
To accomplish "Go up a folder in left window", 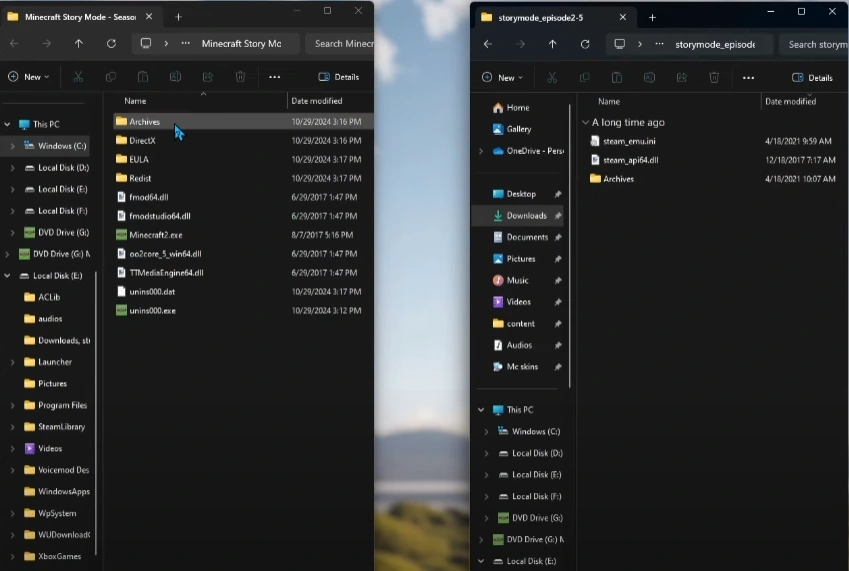I will coord(79,43).
